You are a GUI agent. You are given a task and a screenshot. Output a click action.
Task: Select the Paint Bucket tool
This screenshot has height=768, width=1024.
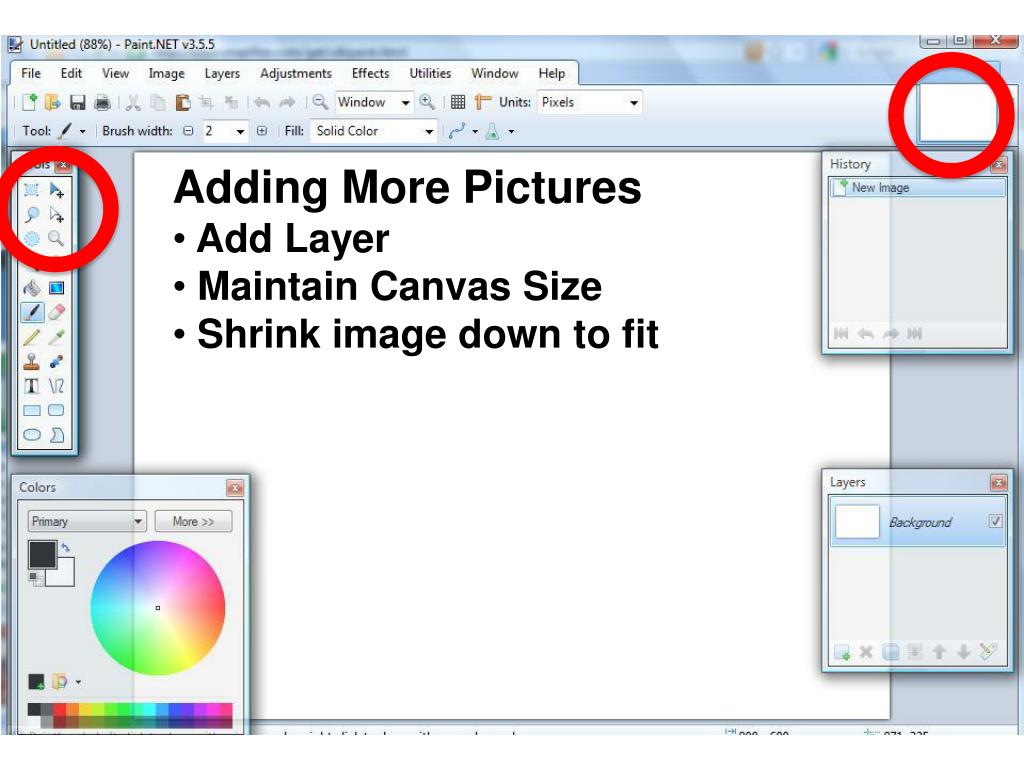pos(31,287)
